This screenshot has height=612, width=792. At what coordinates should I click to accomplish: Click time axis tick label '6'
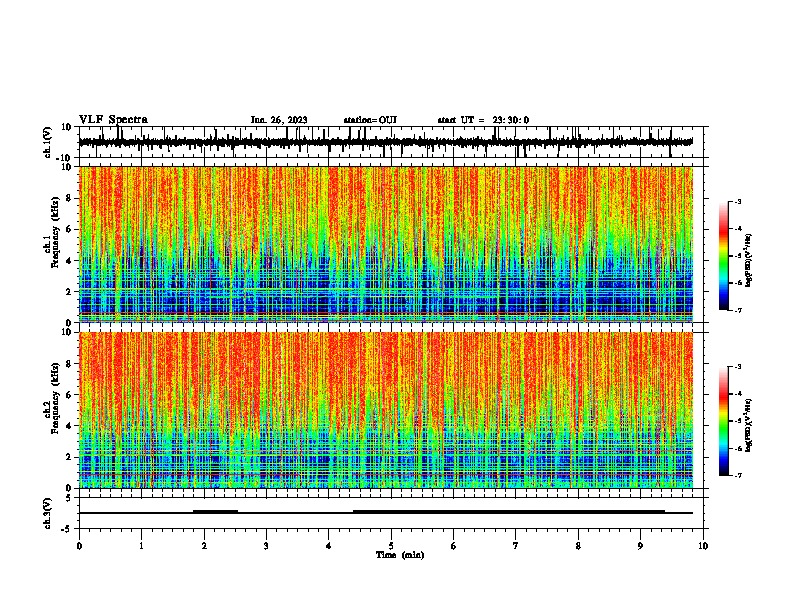[x=454, y=546]
